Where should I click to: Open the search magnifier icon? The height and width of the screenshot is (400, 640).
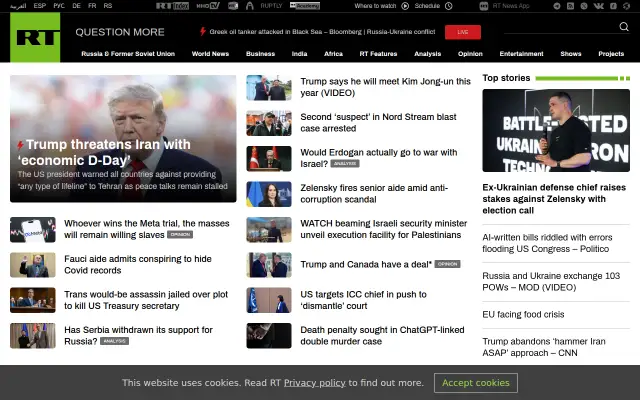click(x=624, y=27)
